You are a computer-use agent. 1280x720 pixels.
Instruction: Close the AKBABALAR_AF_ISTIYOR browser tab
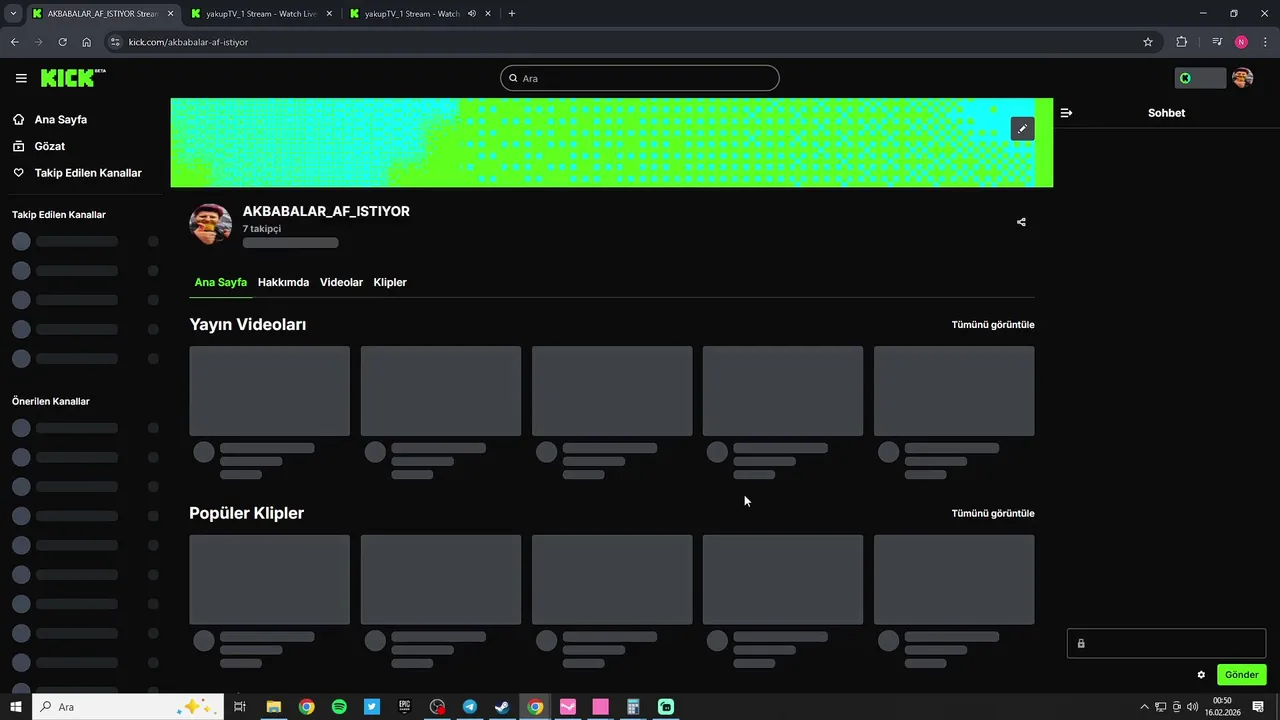(x=171, y=14)
